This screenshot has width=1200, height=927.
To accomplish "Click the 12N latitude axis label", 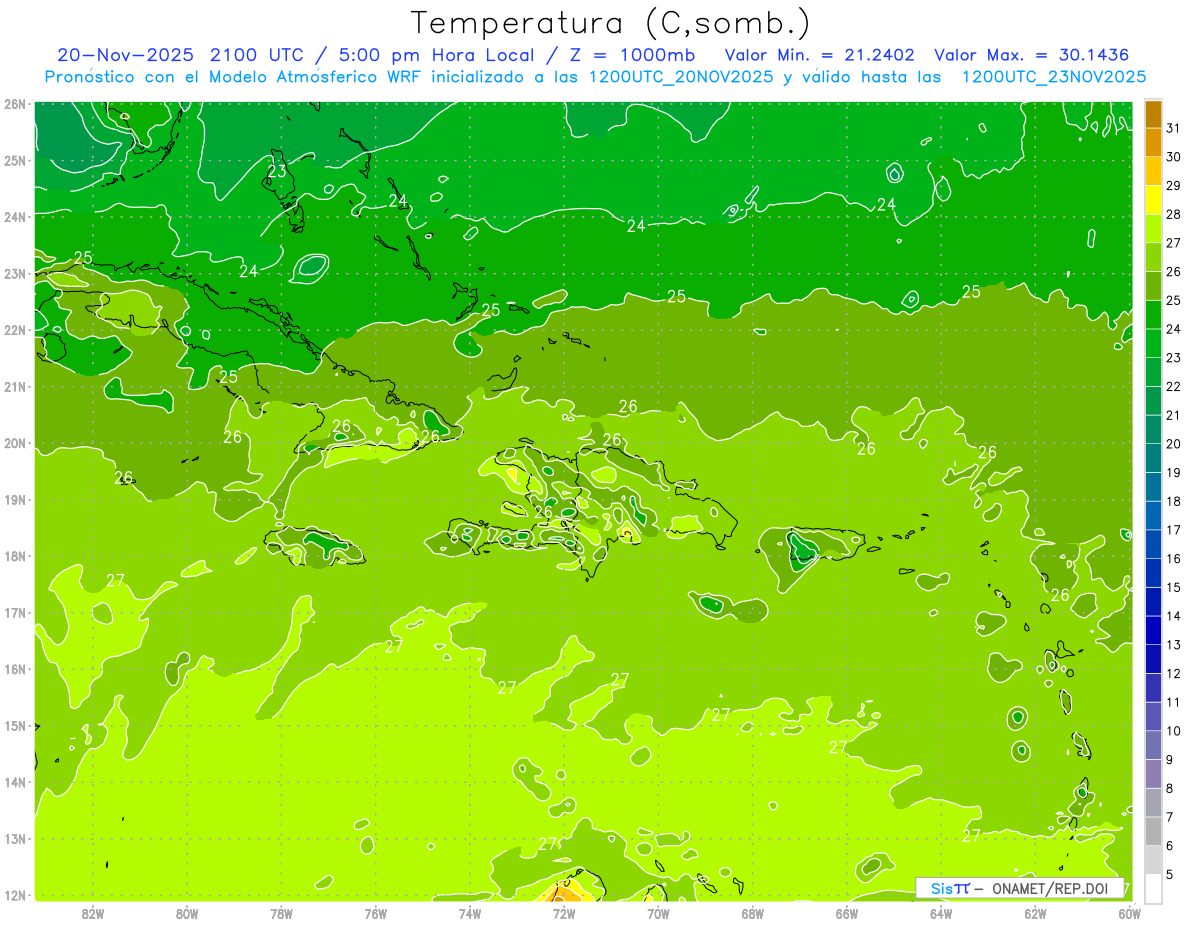I will click(15, 895).
